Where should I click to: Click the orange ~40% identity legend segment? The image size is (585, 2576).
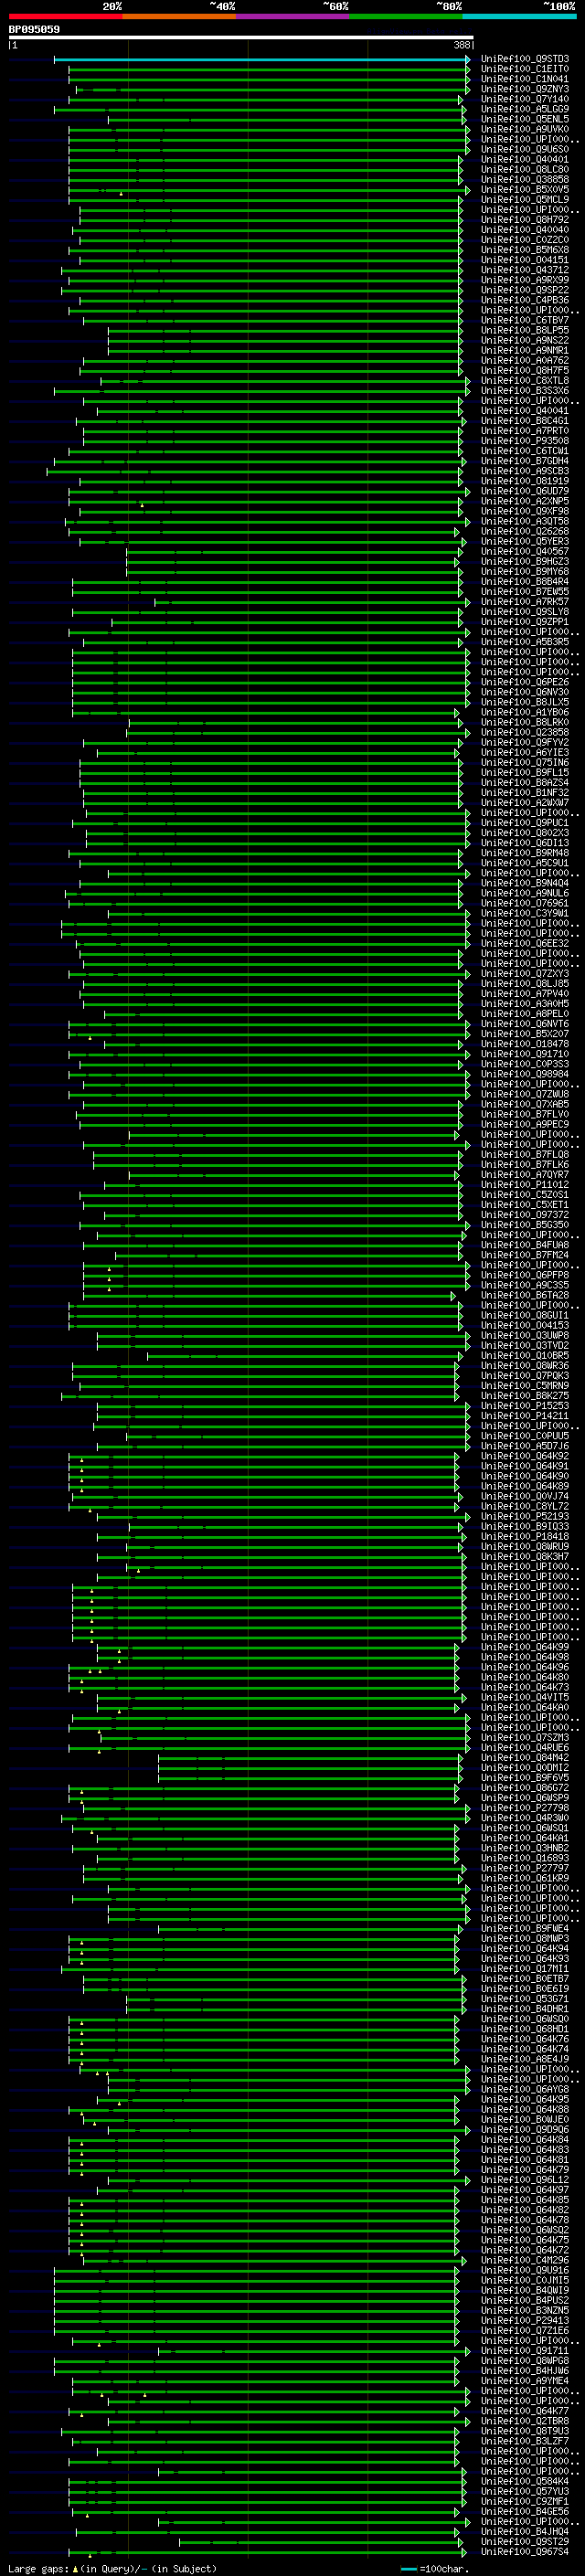[178, 16]
